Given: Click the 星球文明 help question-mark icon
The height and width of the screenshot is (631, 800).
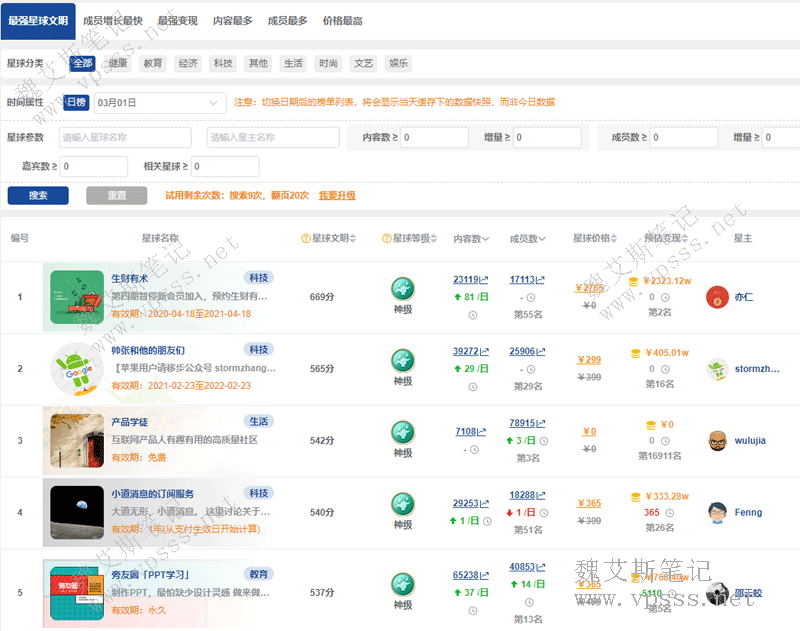Looking at the screenshot, I should click(305, 239).
